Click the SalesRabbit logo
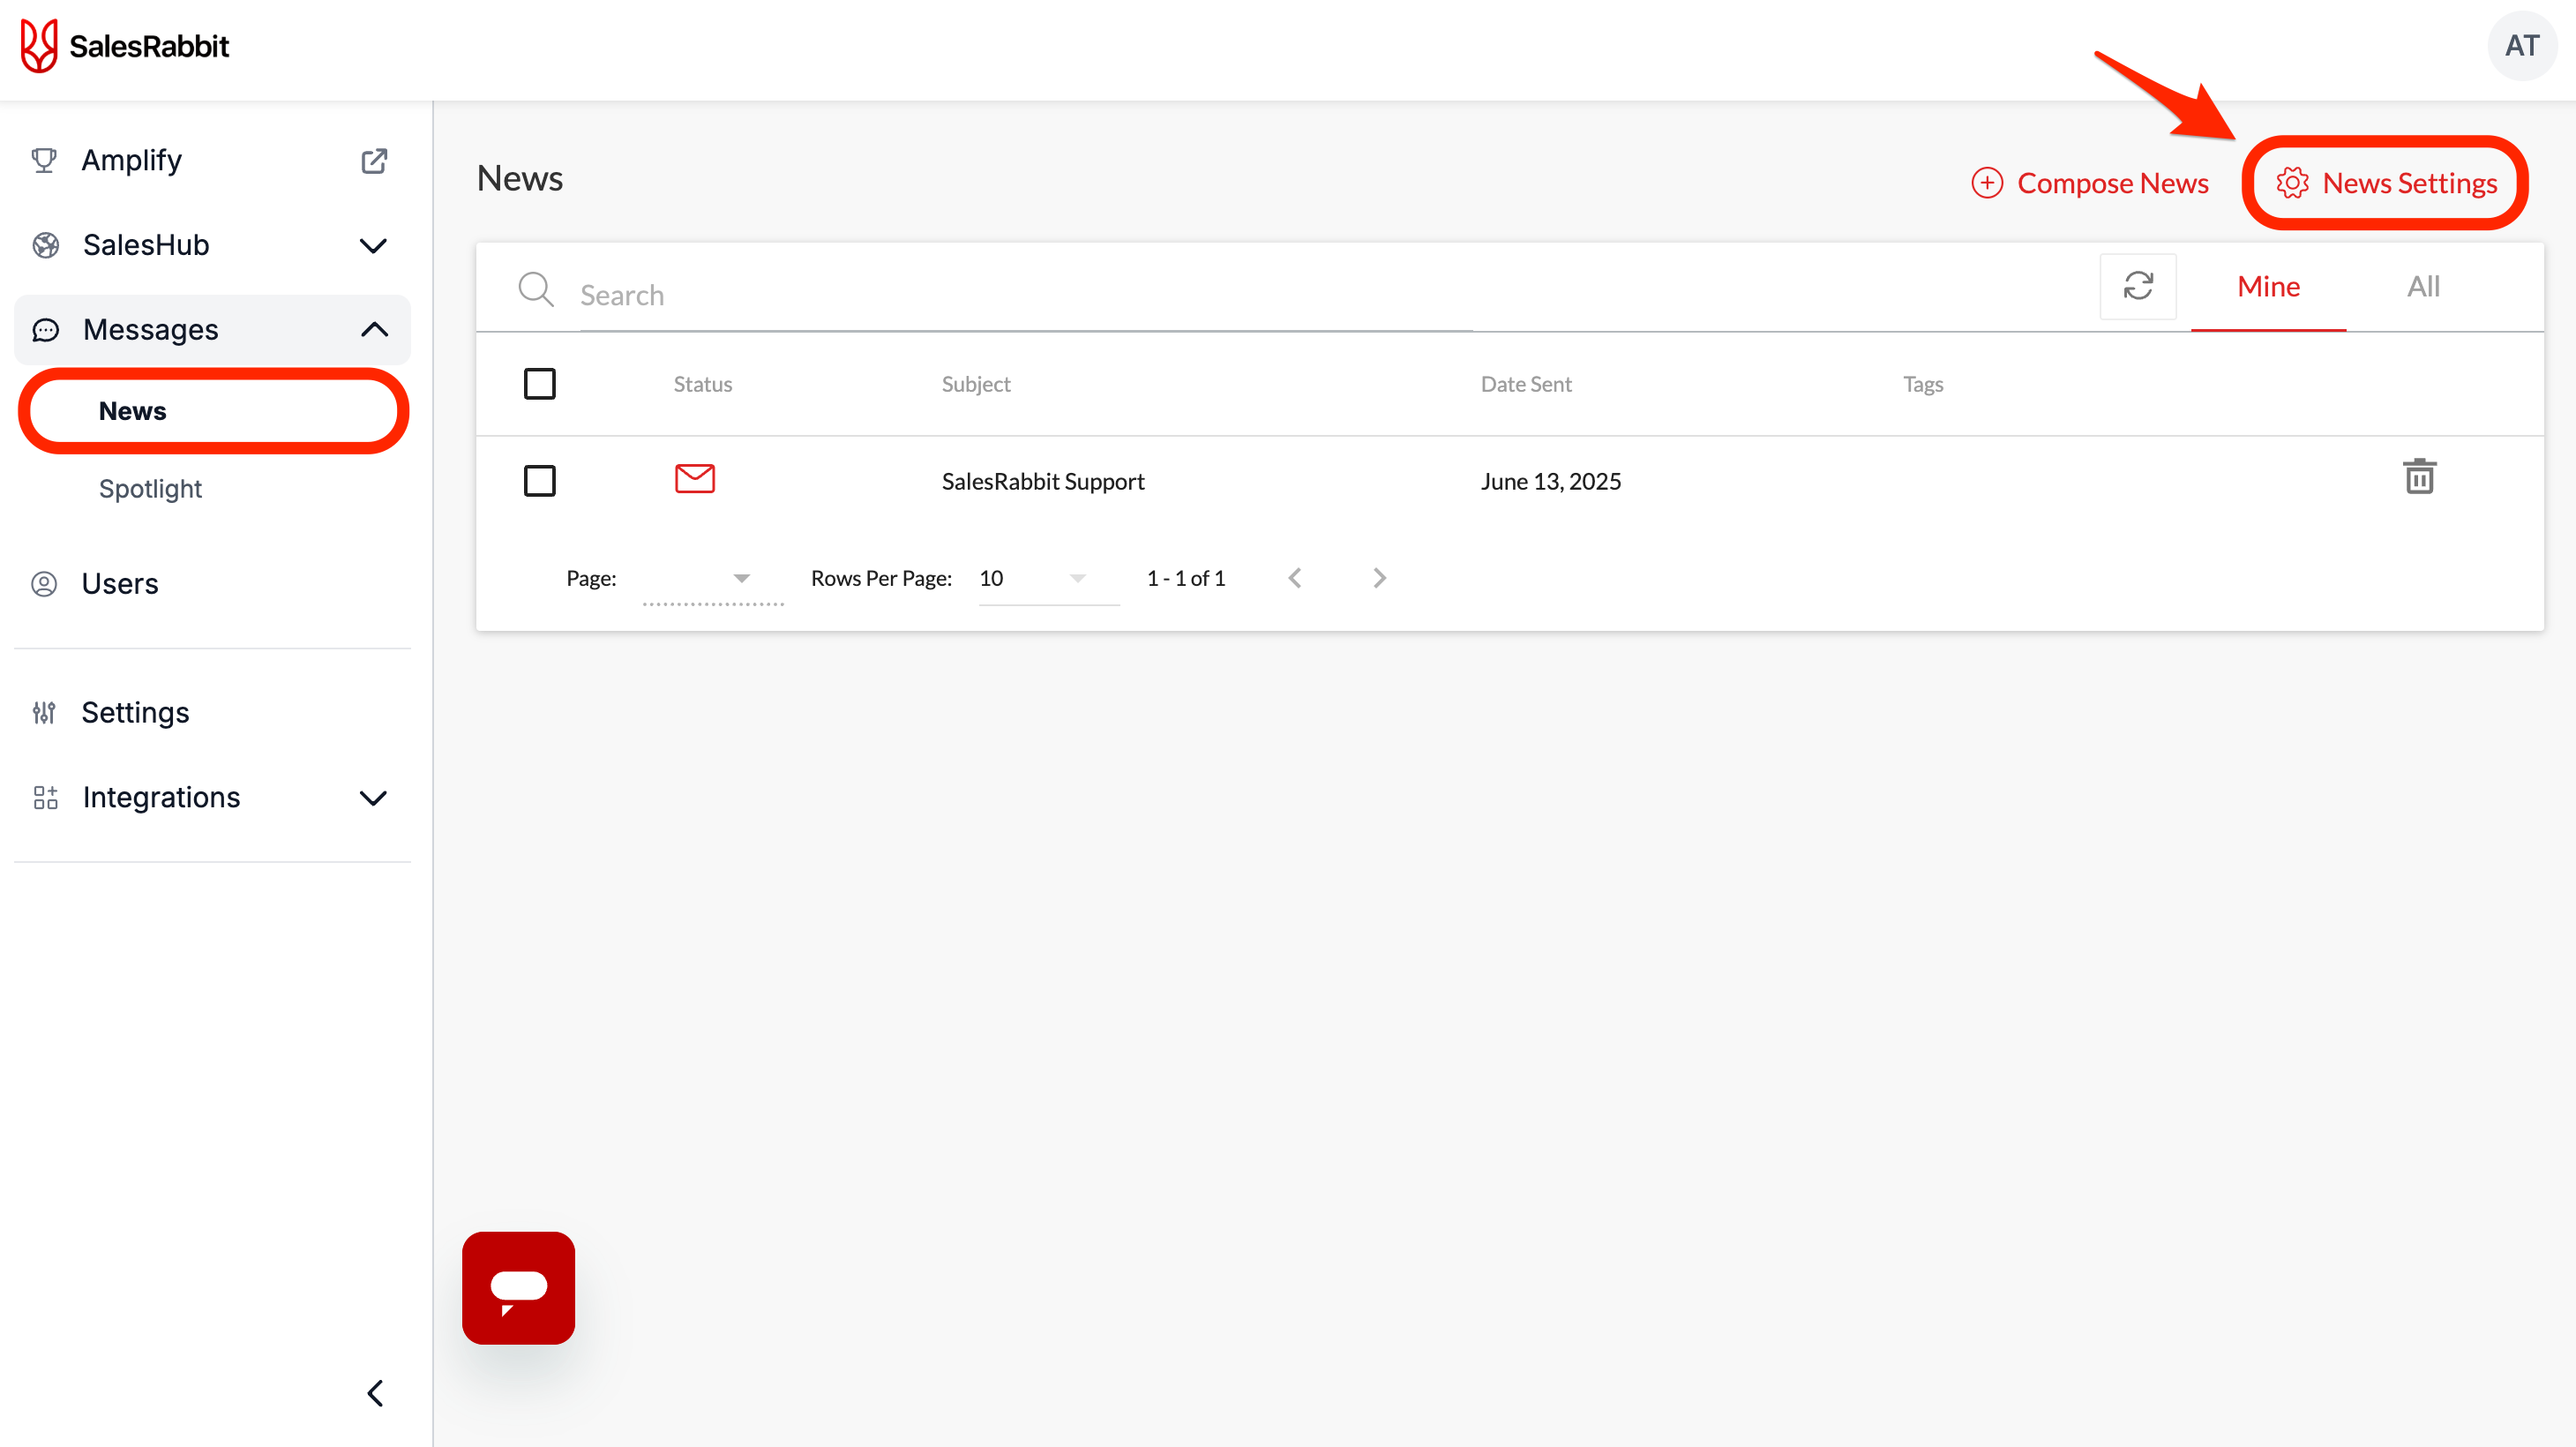The image size is (2576, 1447). click(125, 46)
